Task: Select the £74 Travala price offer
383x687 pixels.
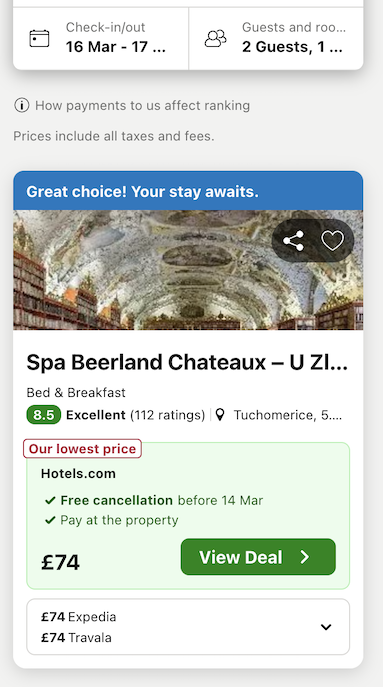Action: [76, 637]
